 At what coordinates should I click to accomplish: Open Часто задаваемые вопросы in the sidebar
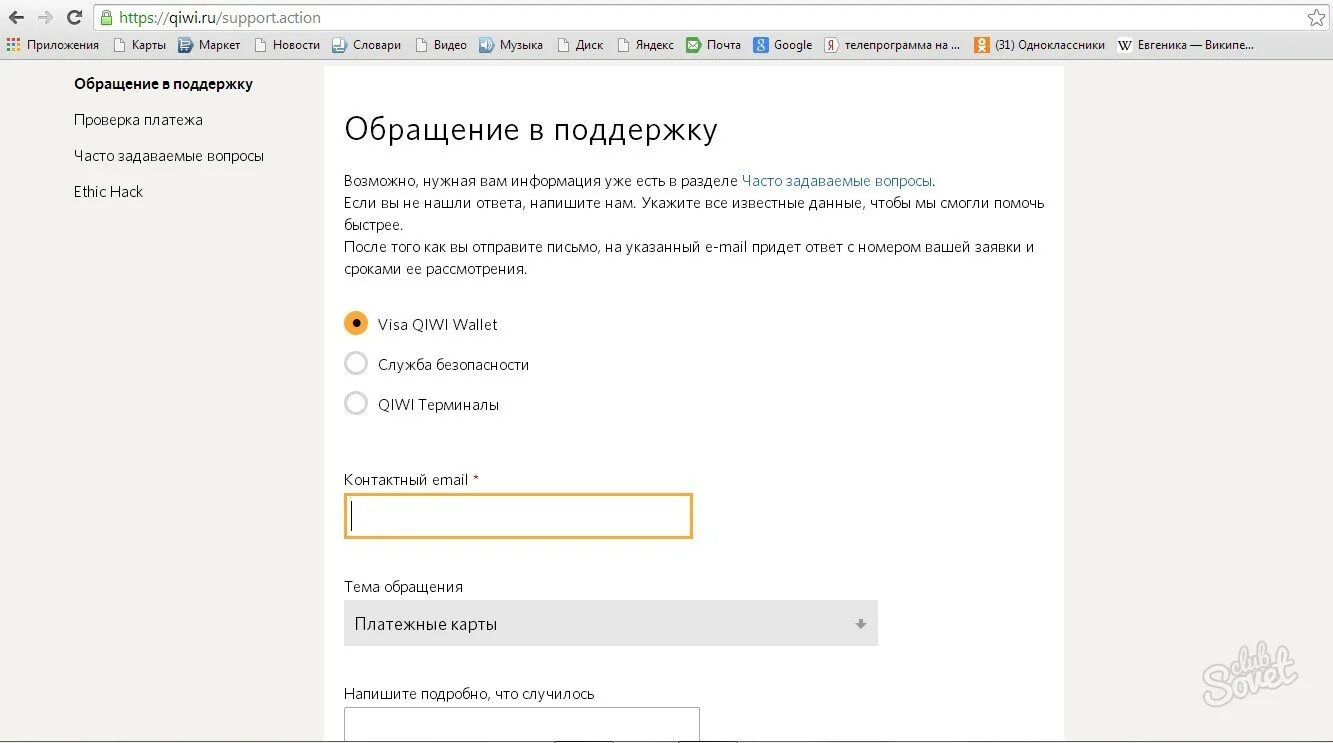[x=169, y=156]
